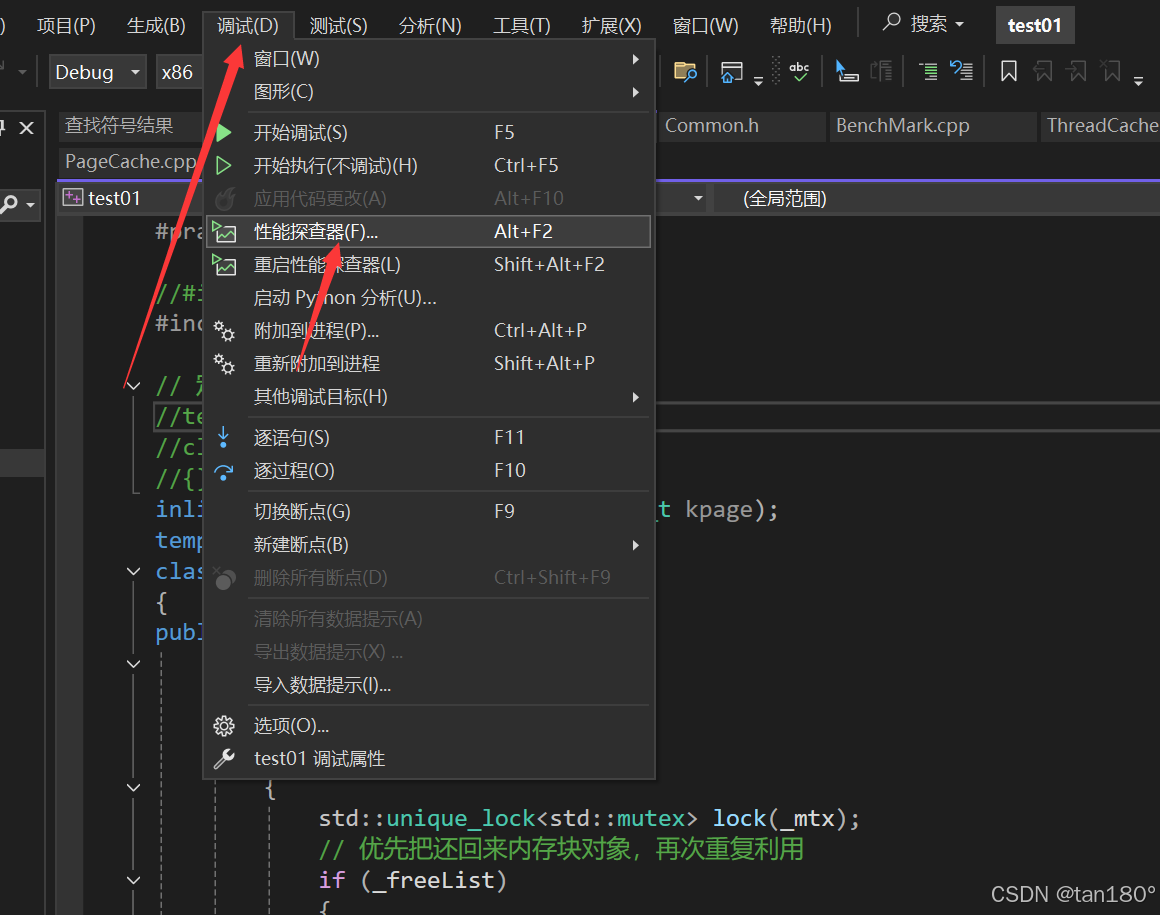Toggle a bookmark with the bookmark icon

coord(1008,71)
